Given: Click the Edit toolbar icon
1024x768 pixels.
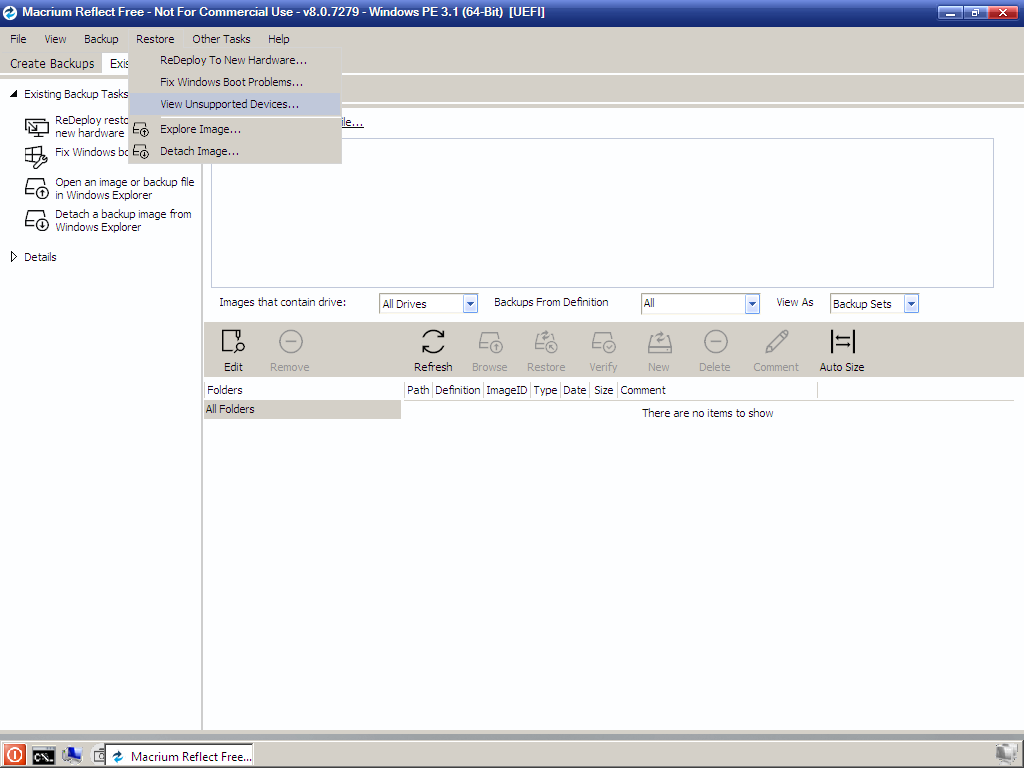Looking at the screenshot, I should coord(233,342).
